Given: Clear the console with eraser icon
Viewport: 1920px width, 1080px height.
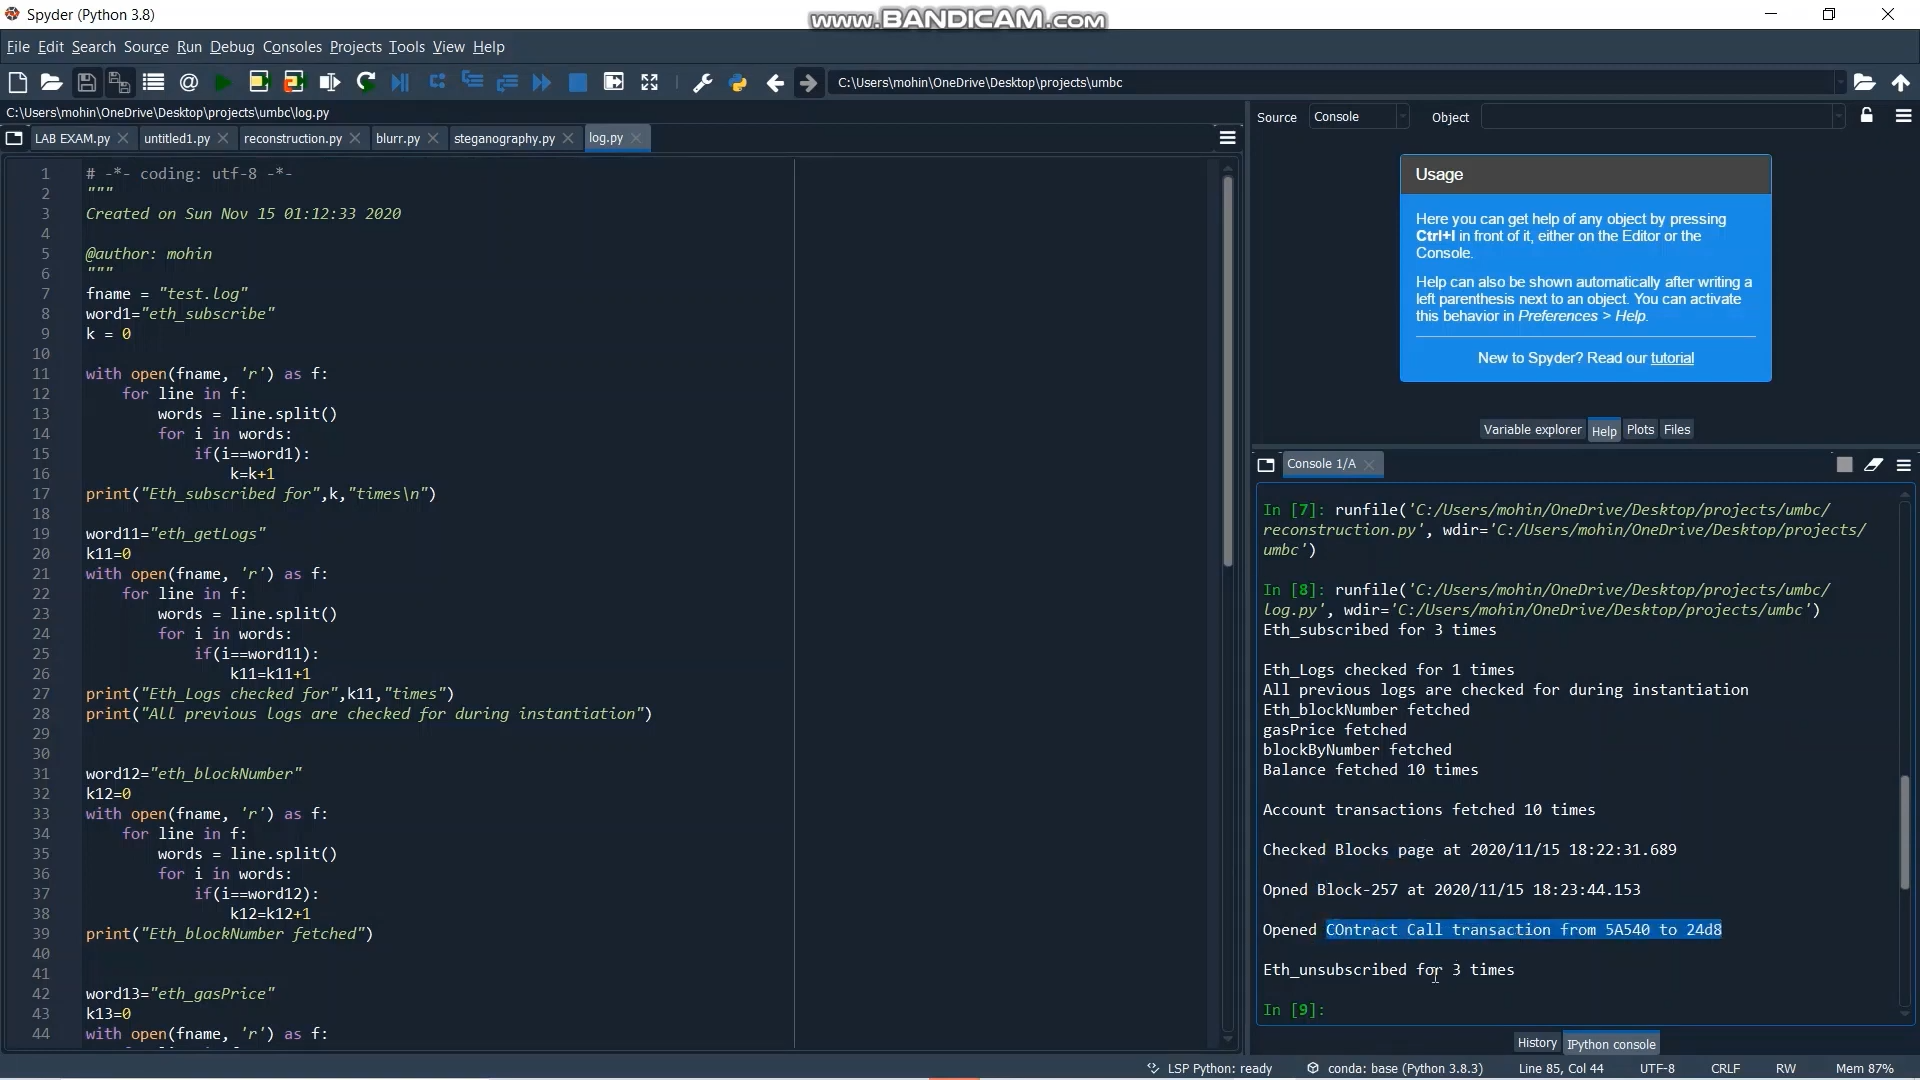Looking at the screenshot, I should point(1873,465).
